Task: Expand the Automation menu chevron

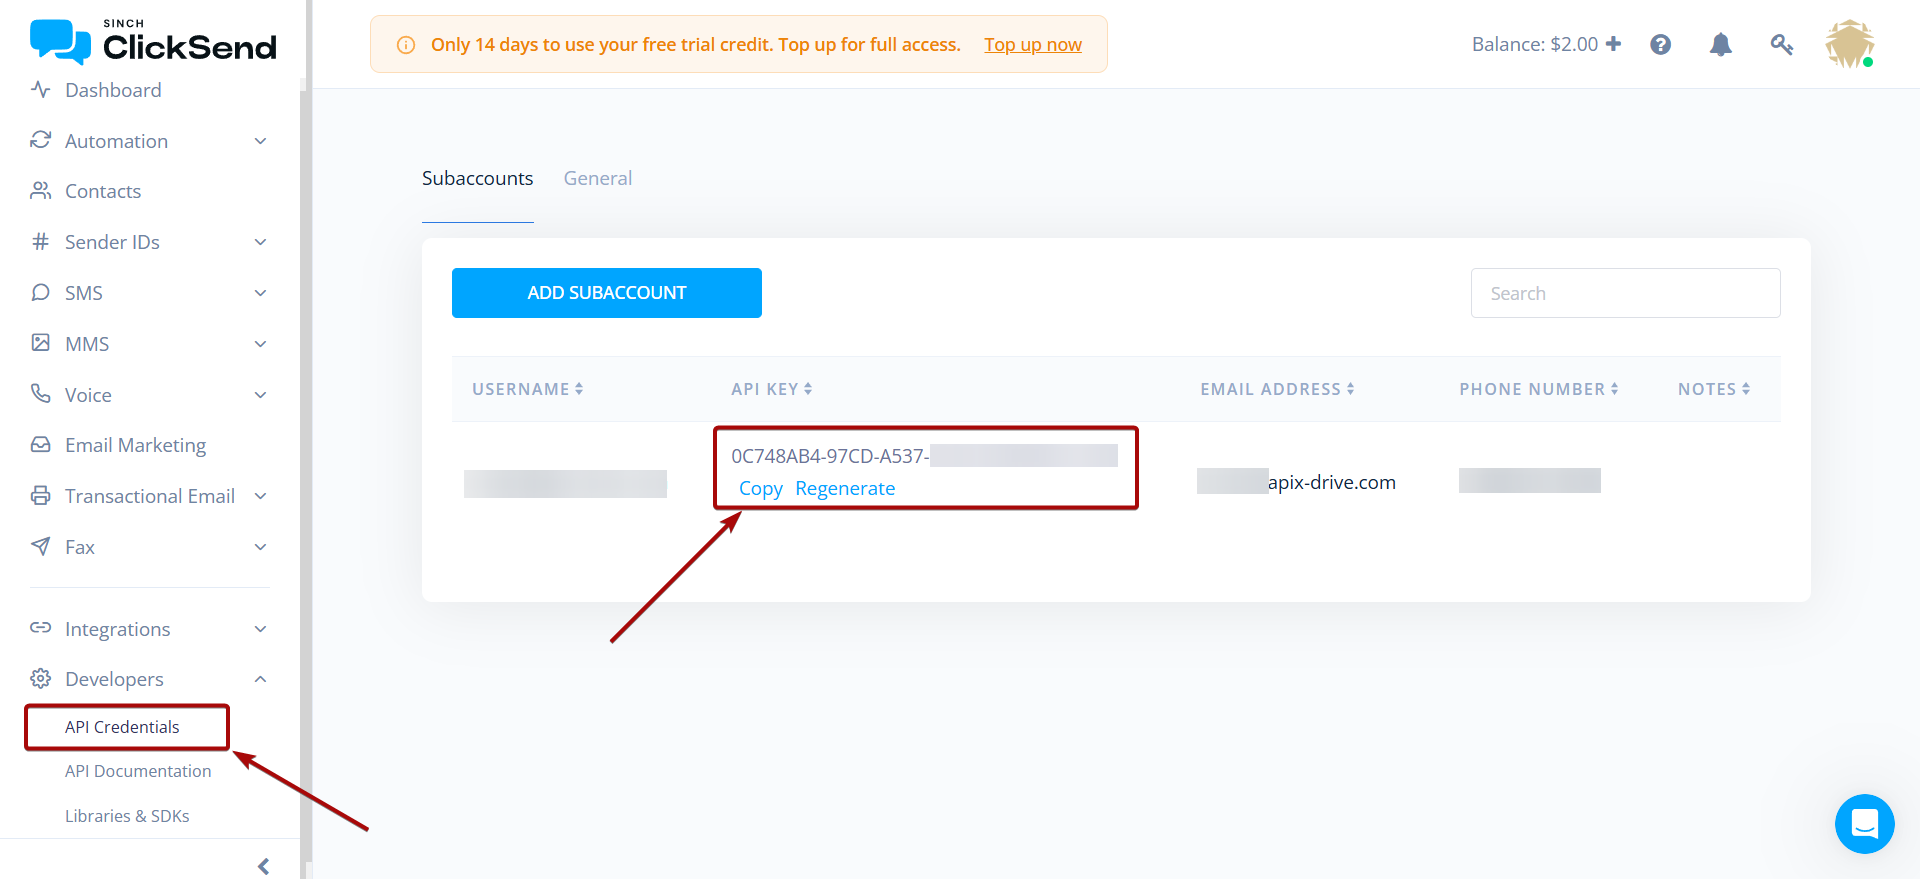Action: pyautogui.click(x=260, y=141)
